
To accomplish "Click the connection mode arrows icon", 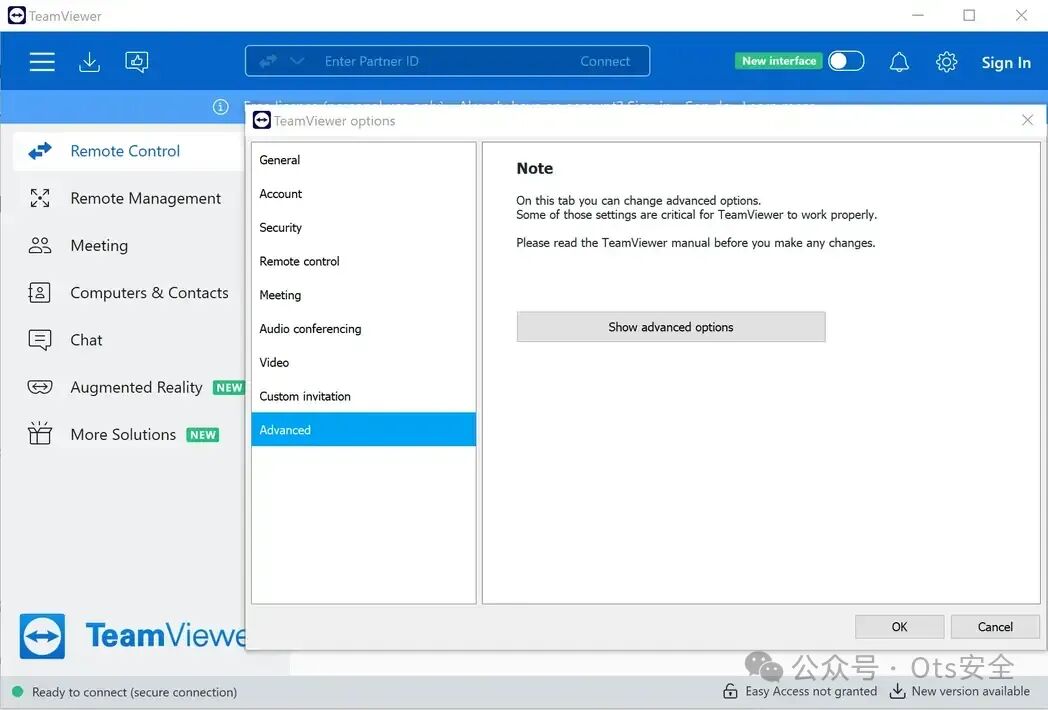I will coord(268,62).
